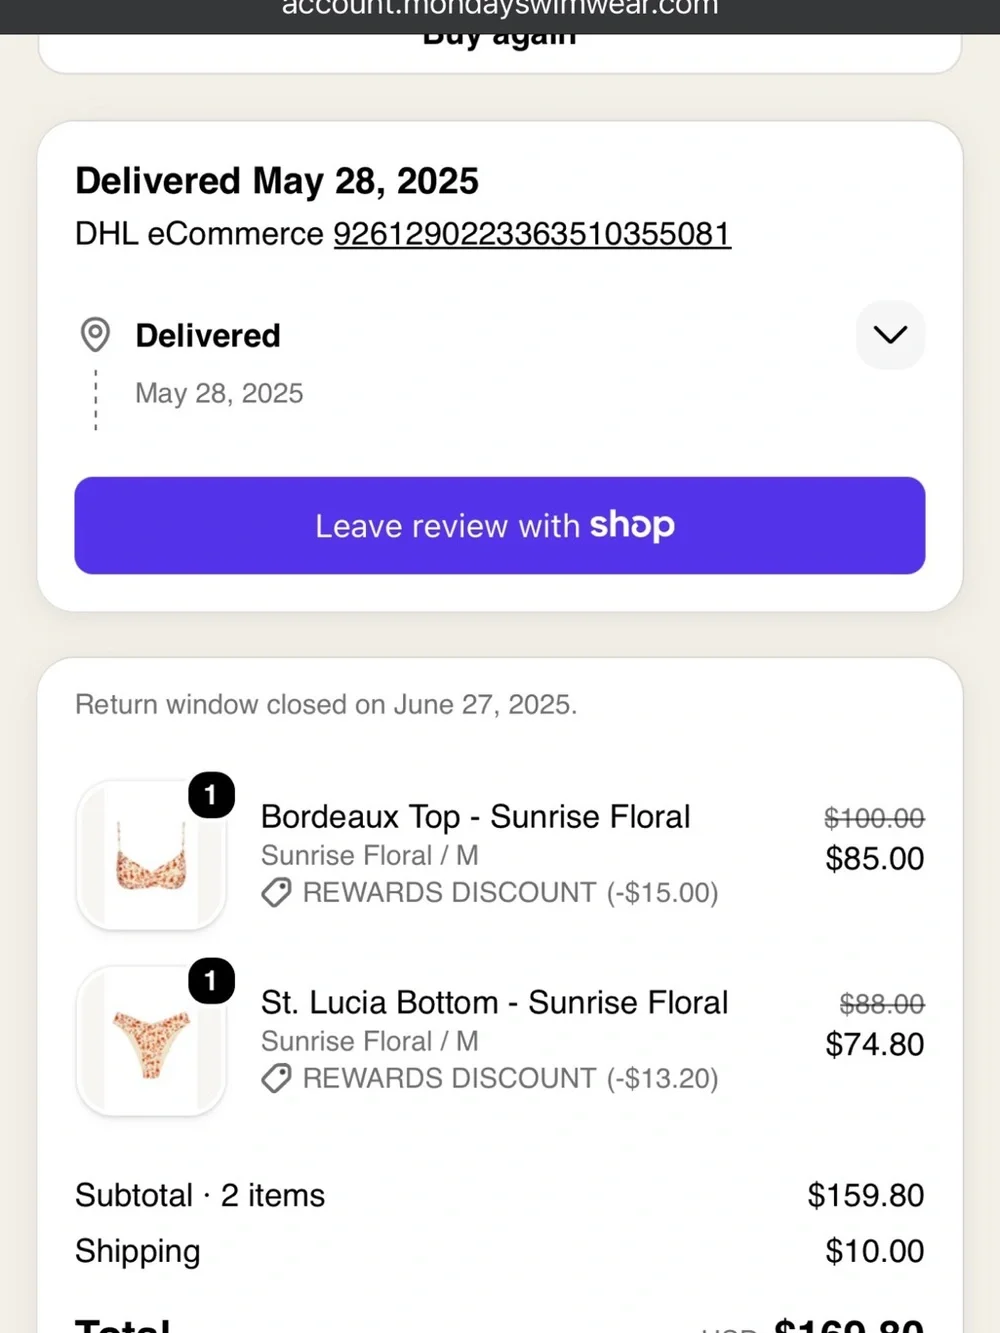Open Bordeaux Top product thumbnail
Image resolution: width=1000 pixels, height=1333 pixels.
[151, 855]
